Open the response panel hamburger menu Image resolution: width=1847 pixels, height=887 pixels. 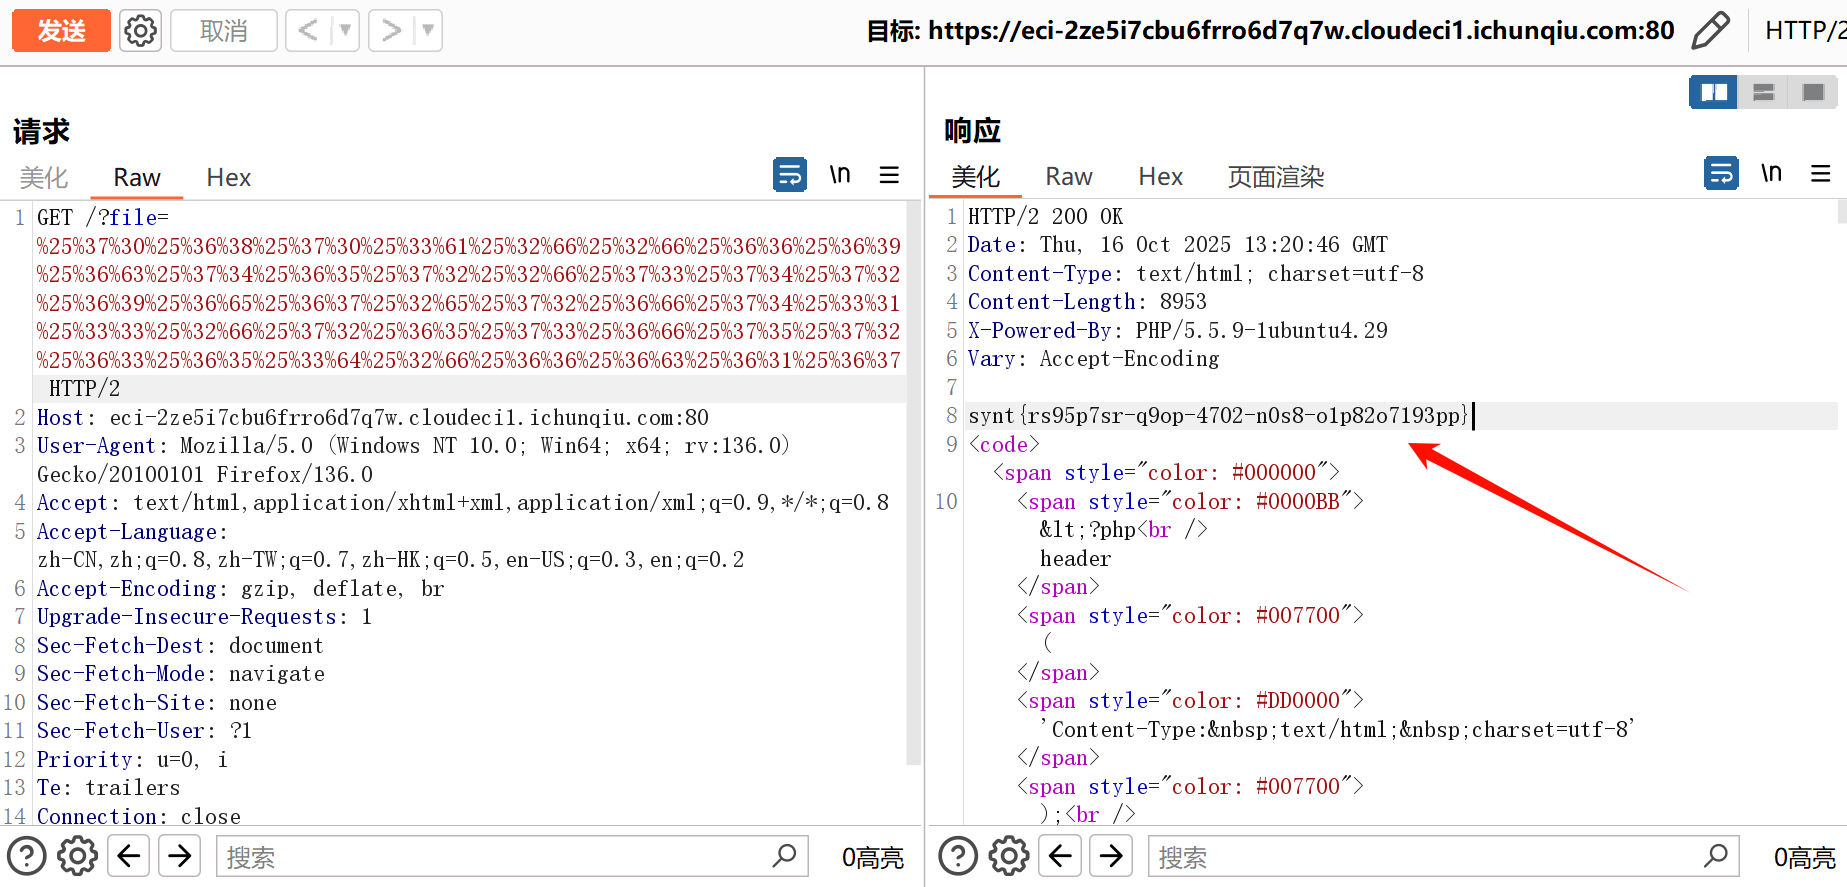pos(1821,174)
